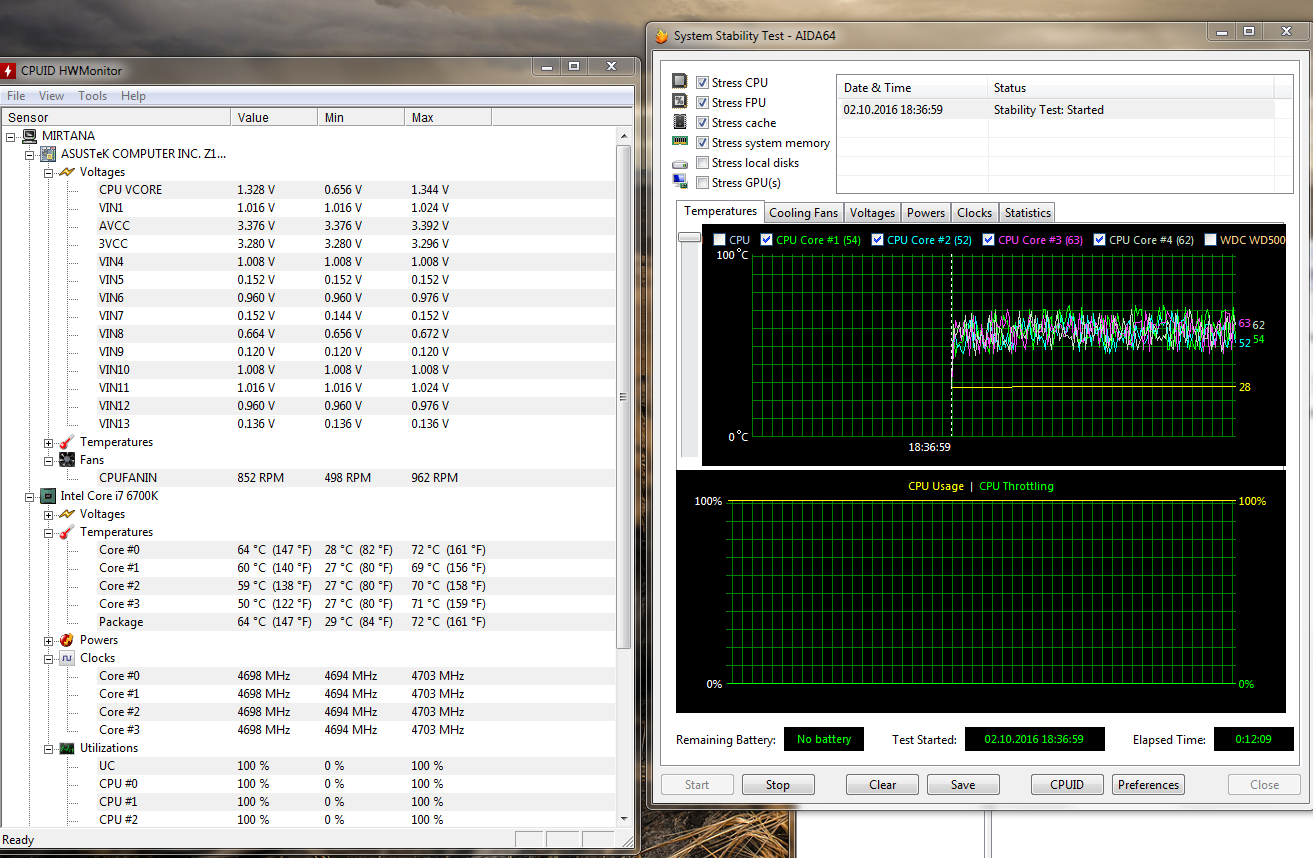Click the HWMonitor vertical scrollbar
This screenshot has height=858, width=1313.
click(624, 396)
